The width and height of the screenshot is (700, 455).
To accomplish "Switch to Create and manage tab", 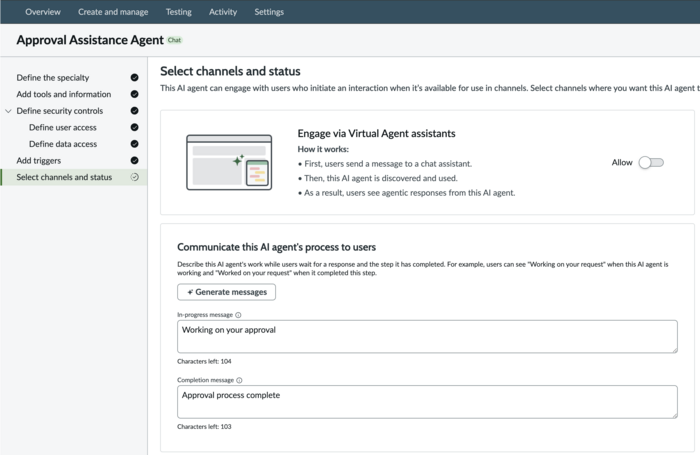I will coord(113,12).
